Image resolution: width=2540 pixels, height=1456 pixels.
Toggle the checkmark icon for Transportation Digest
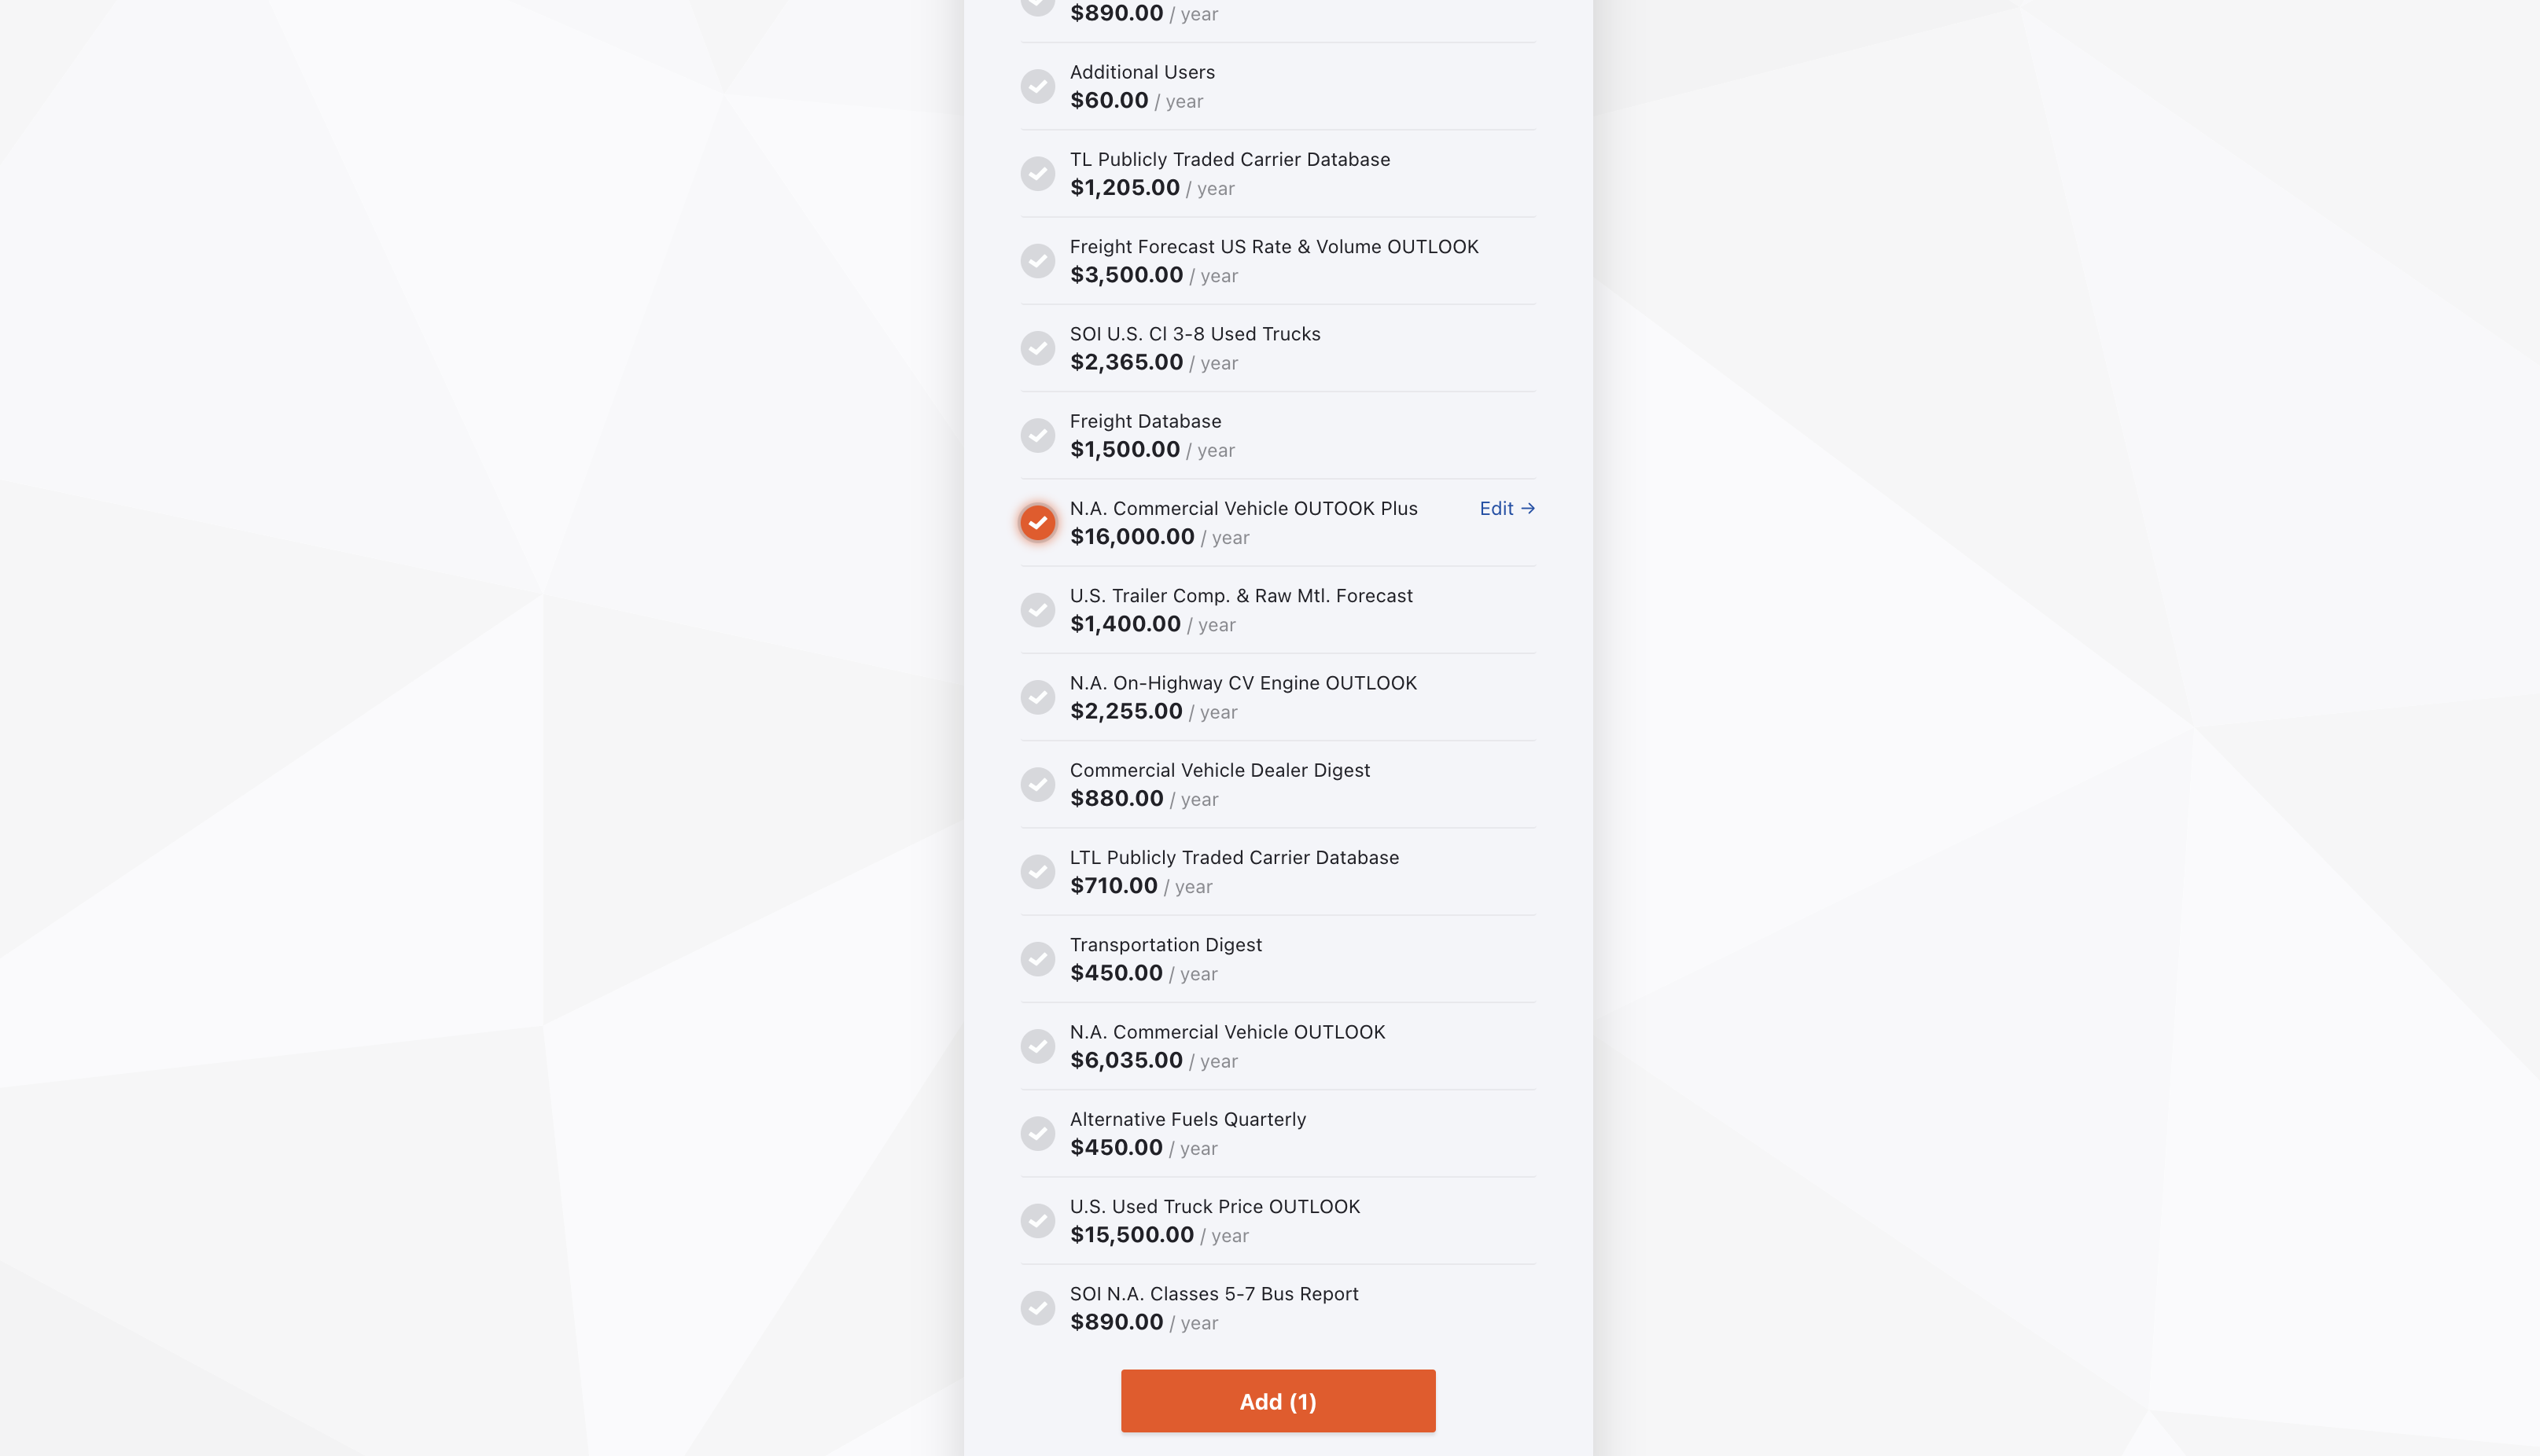(x=1036, y=959)
